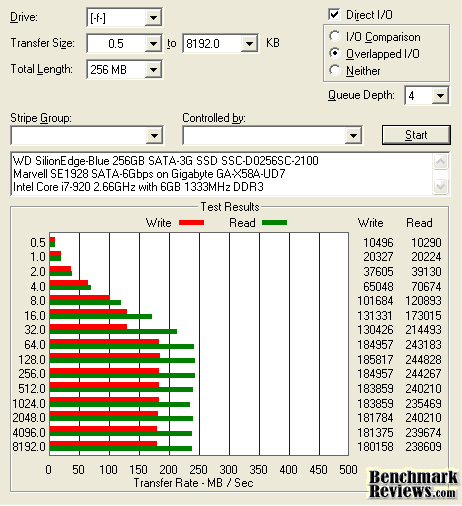Click the description box scroll up arrow
Screen dimensions: 462x506
[x=440, y=162]
